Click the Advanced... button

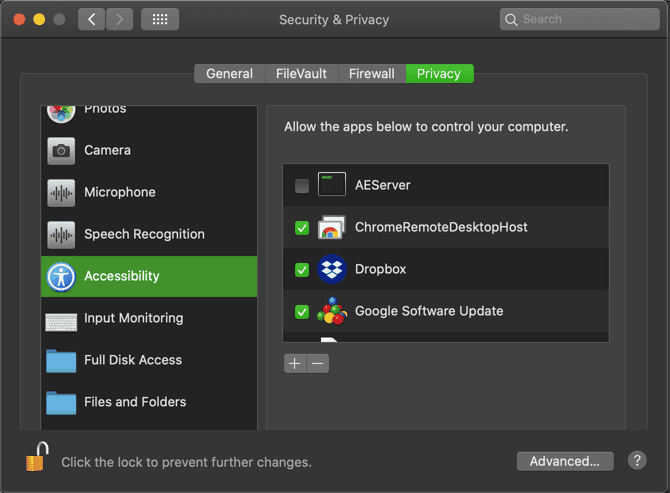click(x=565, y=461)
